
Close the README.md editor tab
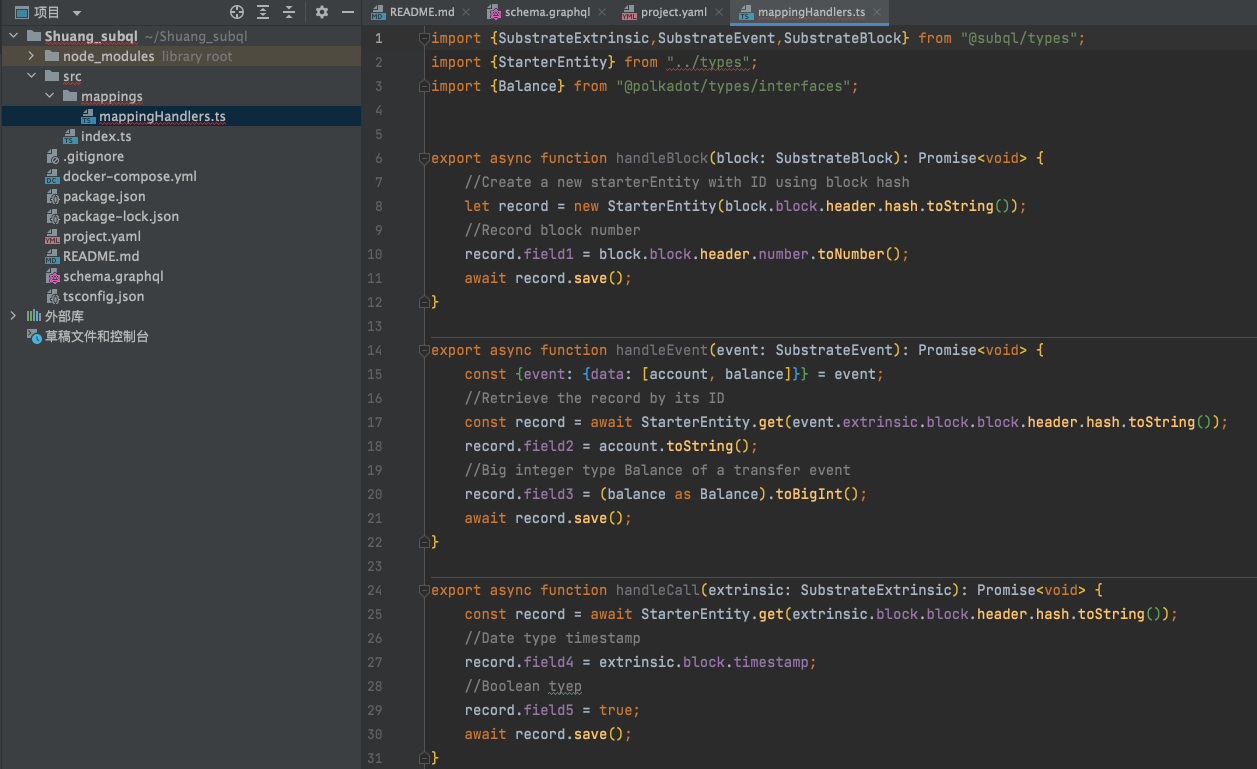[468, 12]
